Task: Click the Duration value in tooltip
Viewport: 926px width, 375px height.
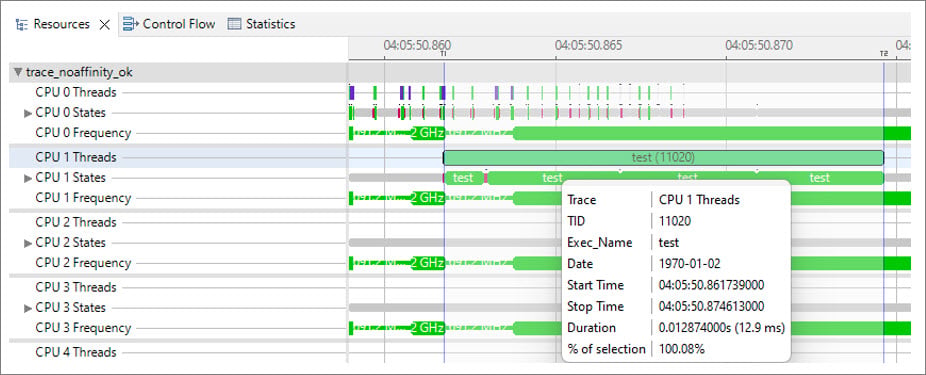Action: coord(722,328)
